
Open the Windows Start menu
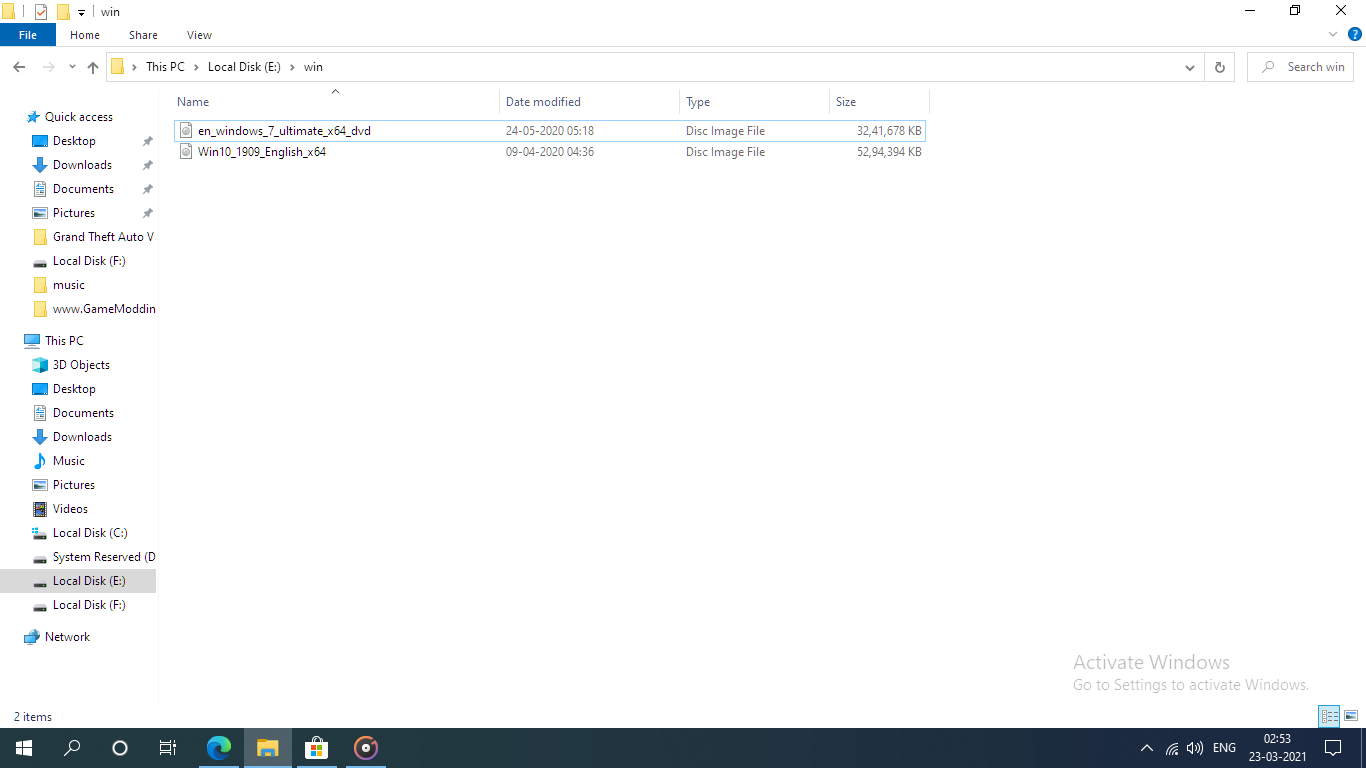(24, 748)
